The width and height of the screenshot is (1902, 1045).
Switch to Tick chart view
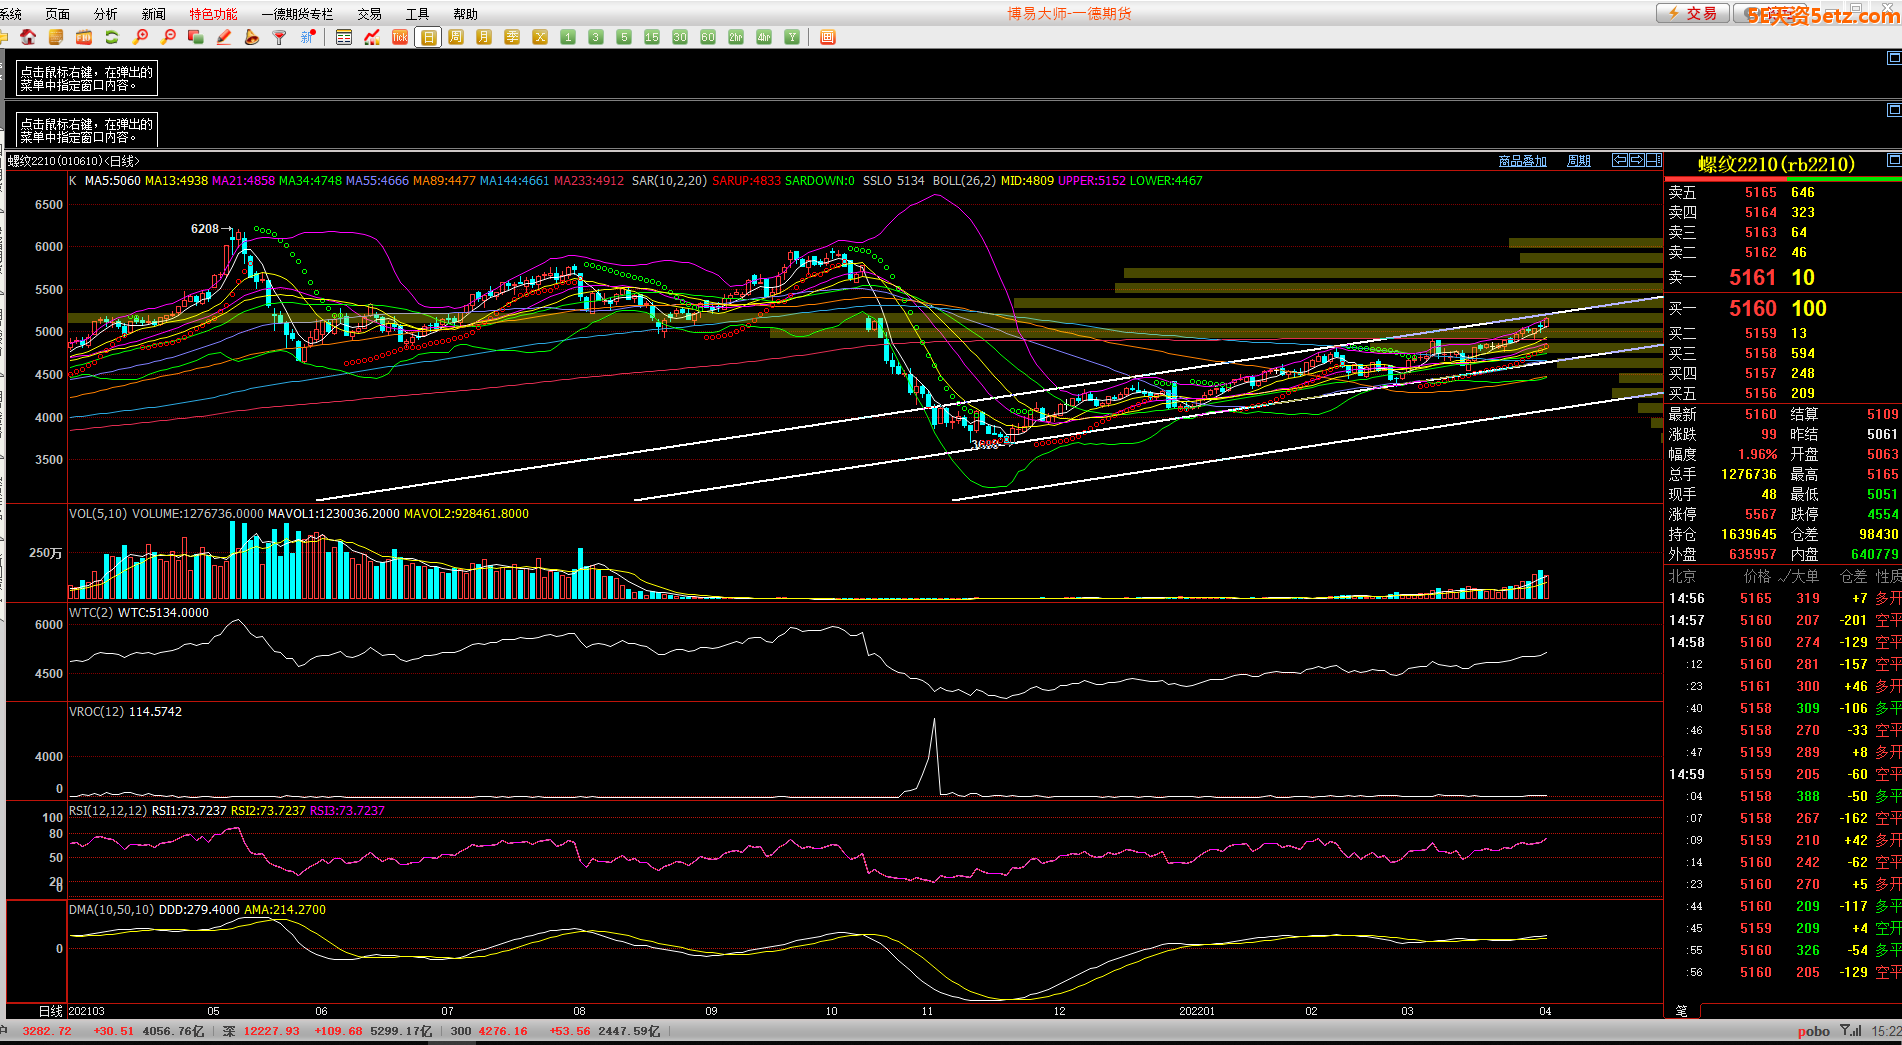click(400, 37)
